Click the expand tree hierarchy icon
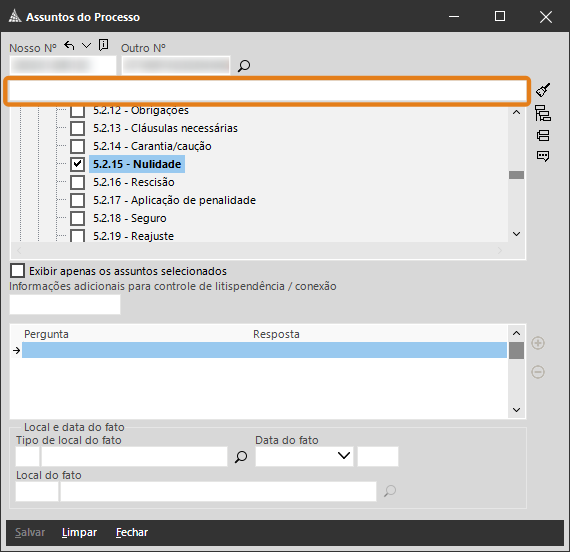 click(x=543, y=113)
